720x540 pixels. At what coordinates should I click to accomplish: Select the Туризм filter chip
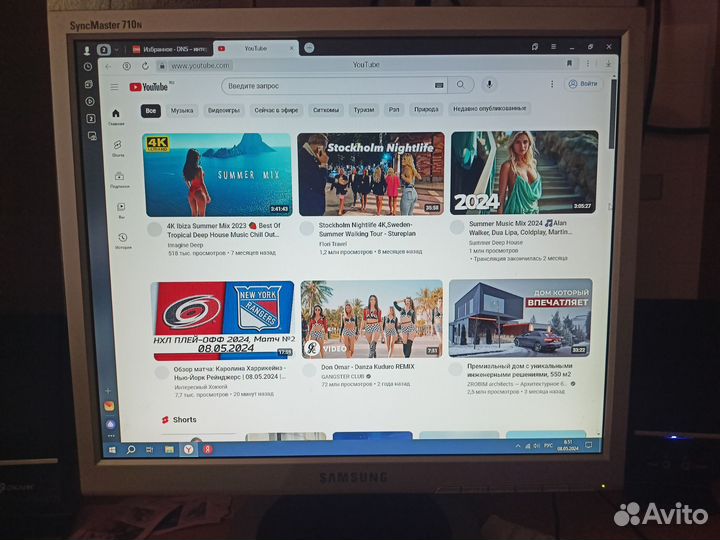tap(364, 110)
